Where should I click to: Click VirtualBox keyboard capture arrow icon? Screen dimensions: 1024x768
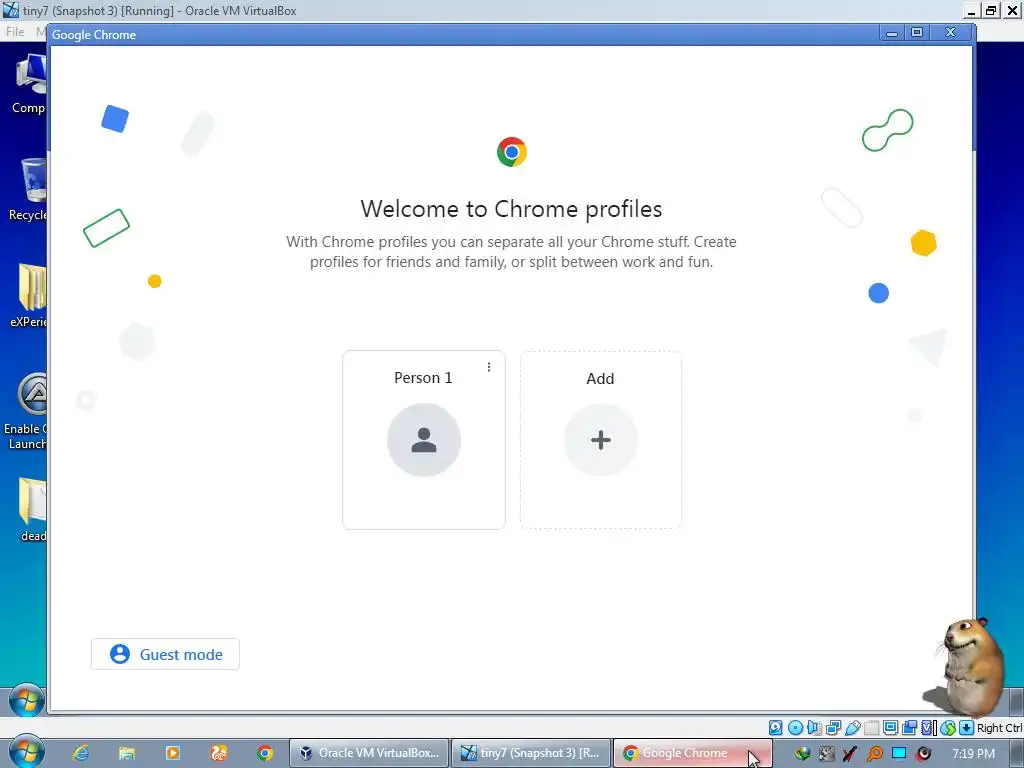click(967, 728)
